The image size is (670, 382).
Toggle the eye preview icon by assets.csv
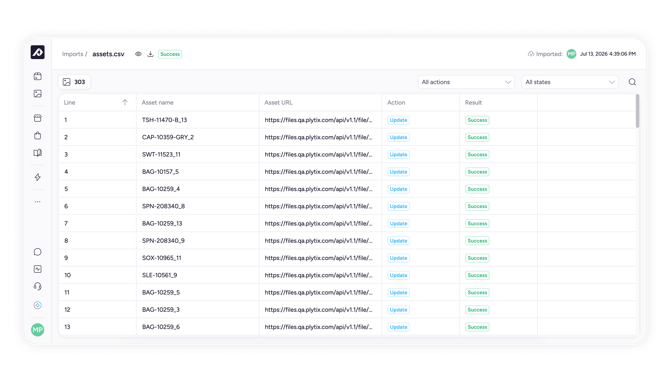[138, 54]
